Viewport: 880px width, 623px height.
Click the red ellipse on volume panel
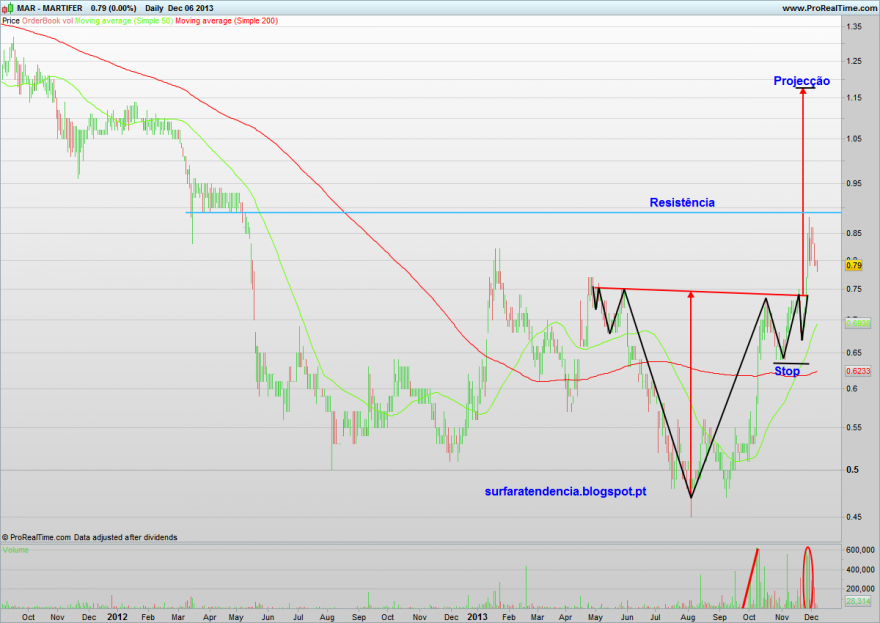[808, 577]
